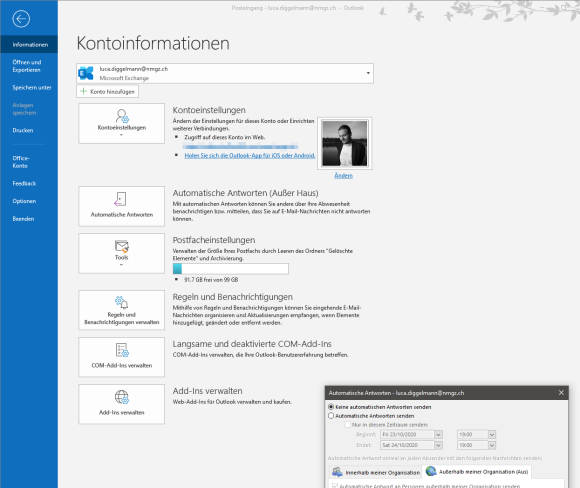Click the Innerhalb meiner Organisation tab icon
Screen dimensions: 580x488
tap(337, 472)
